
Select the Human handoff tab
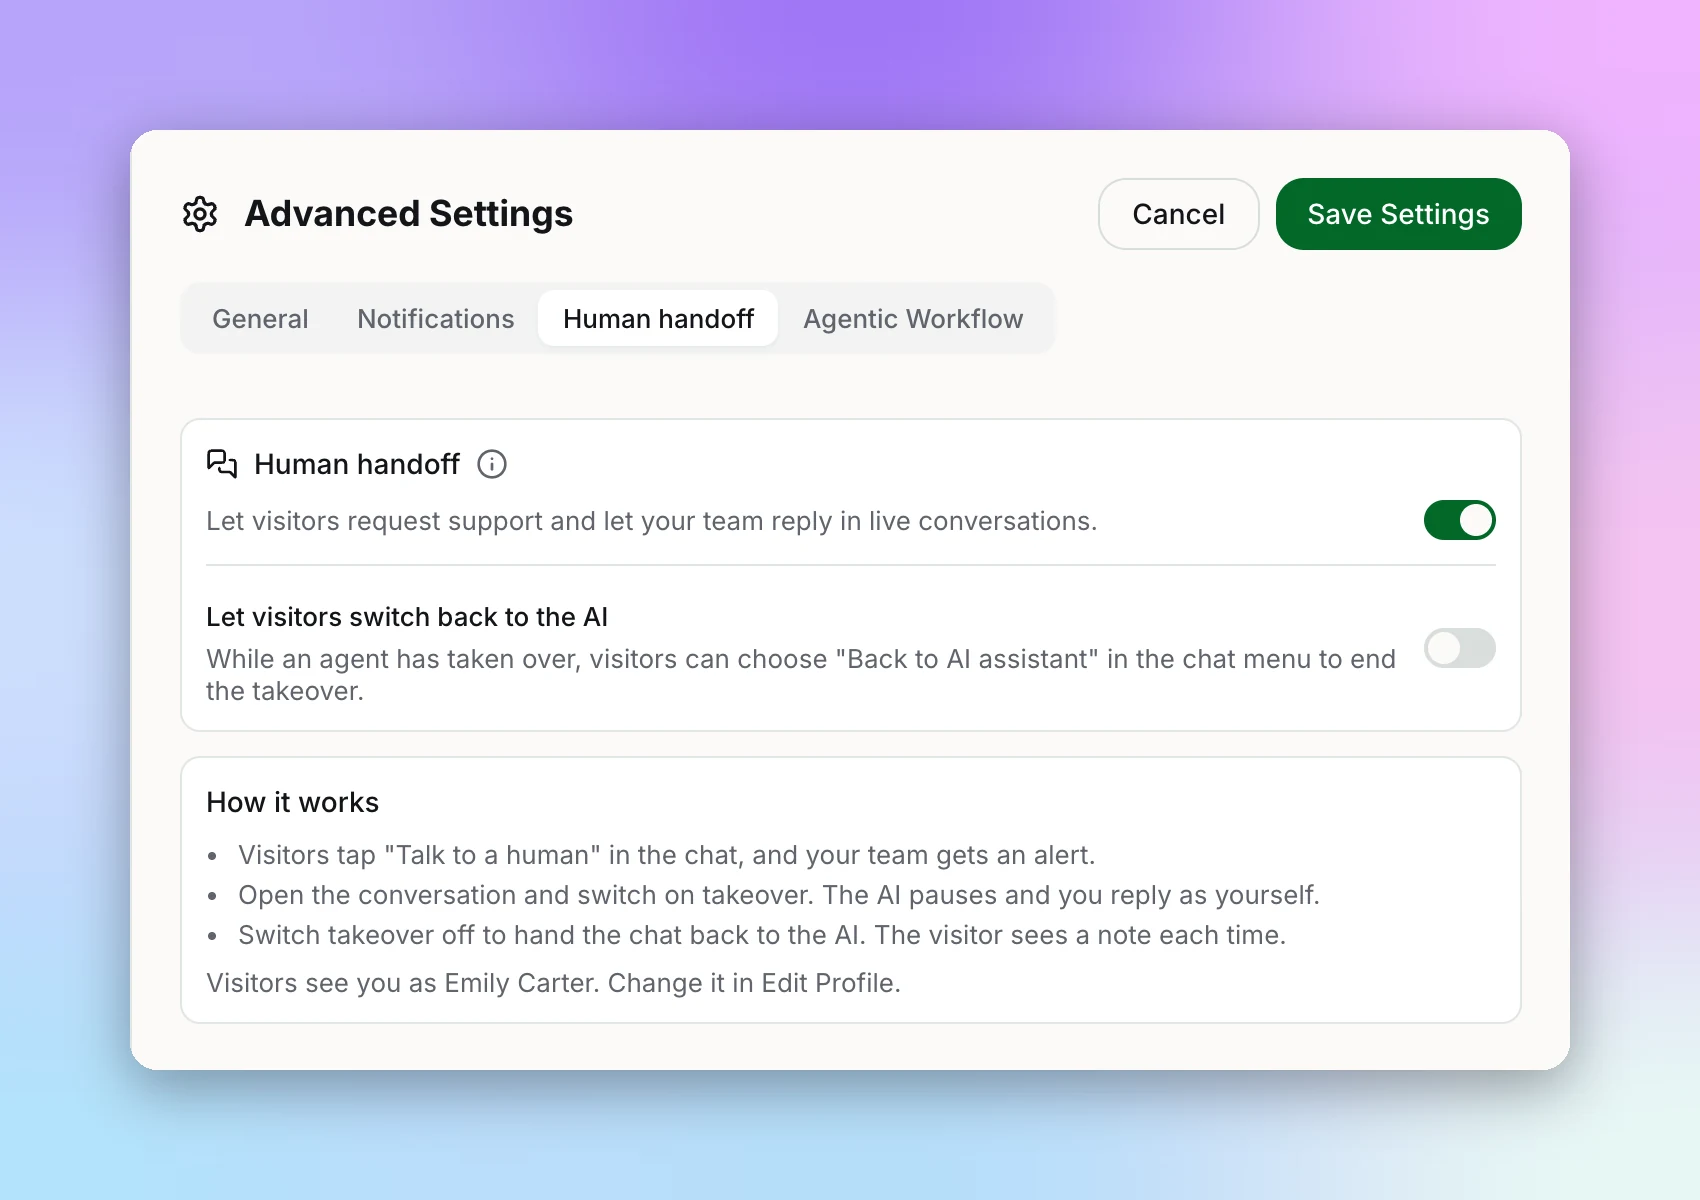click(x=658, y=318)
